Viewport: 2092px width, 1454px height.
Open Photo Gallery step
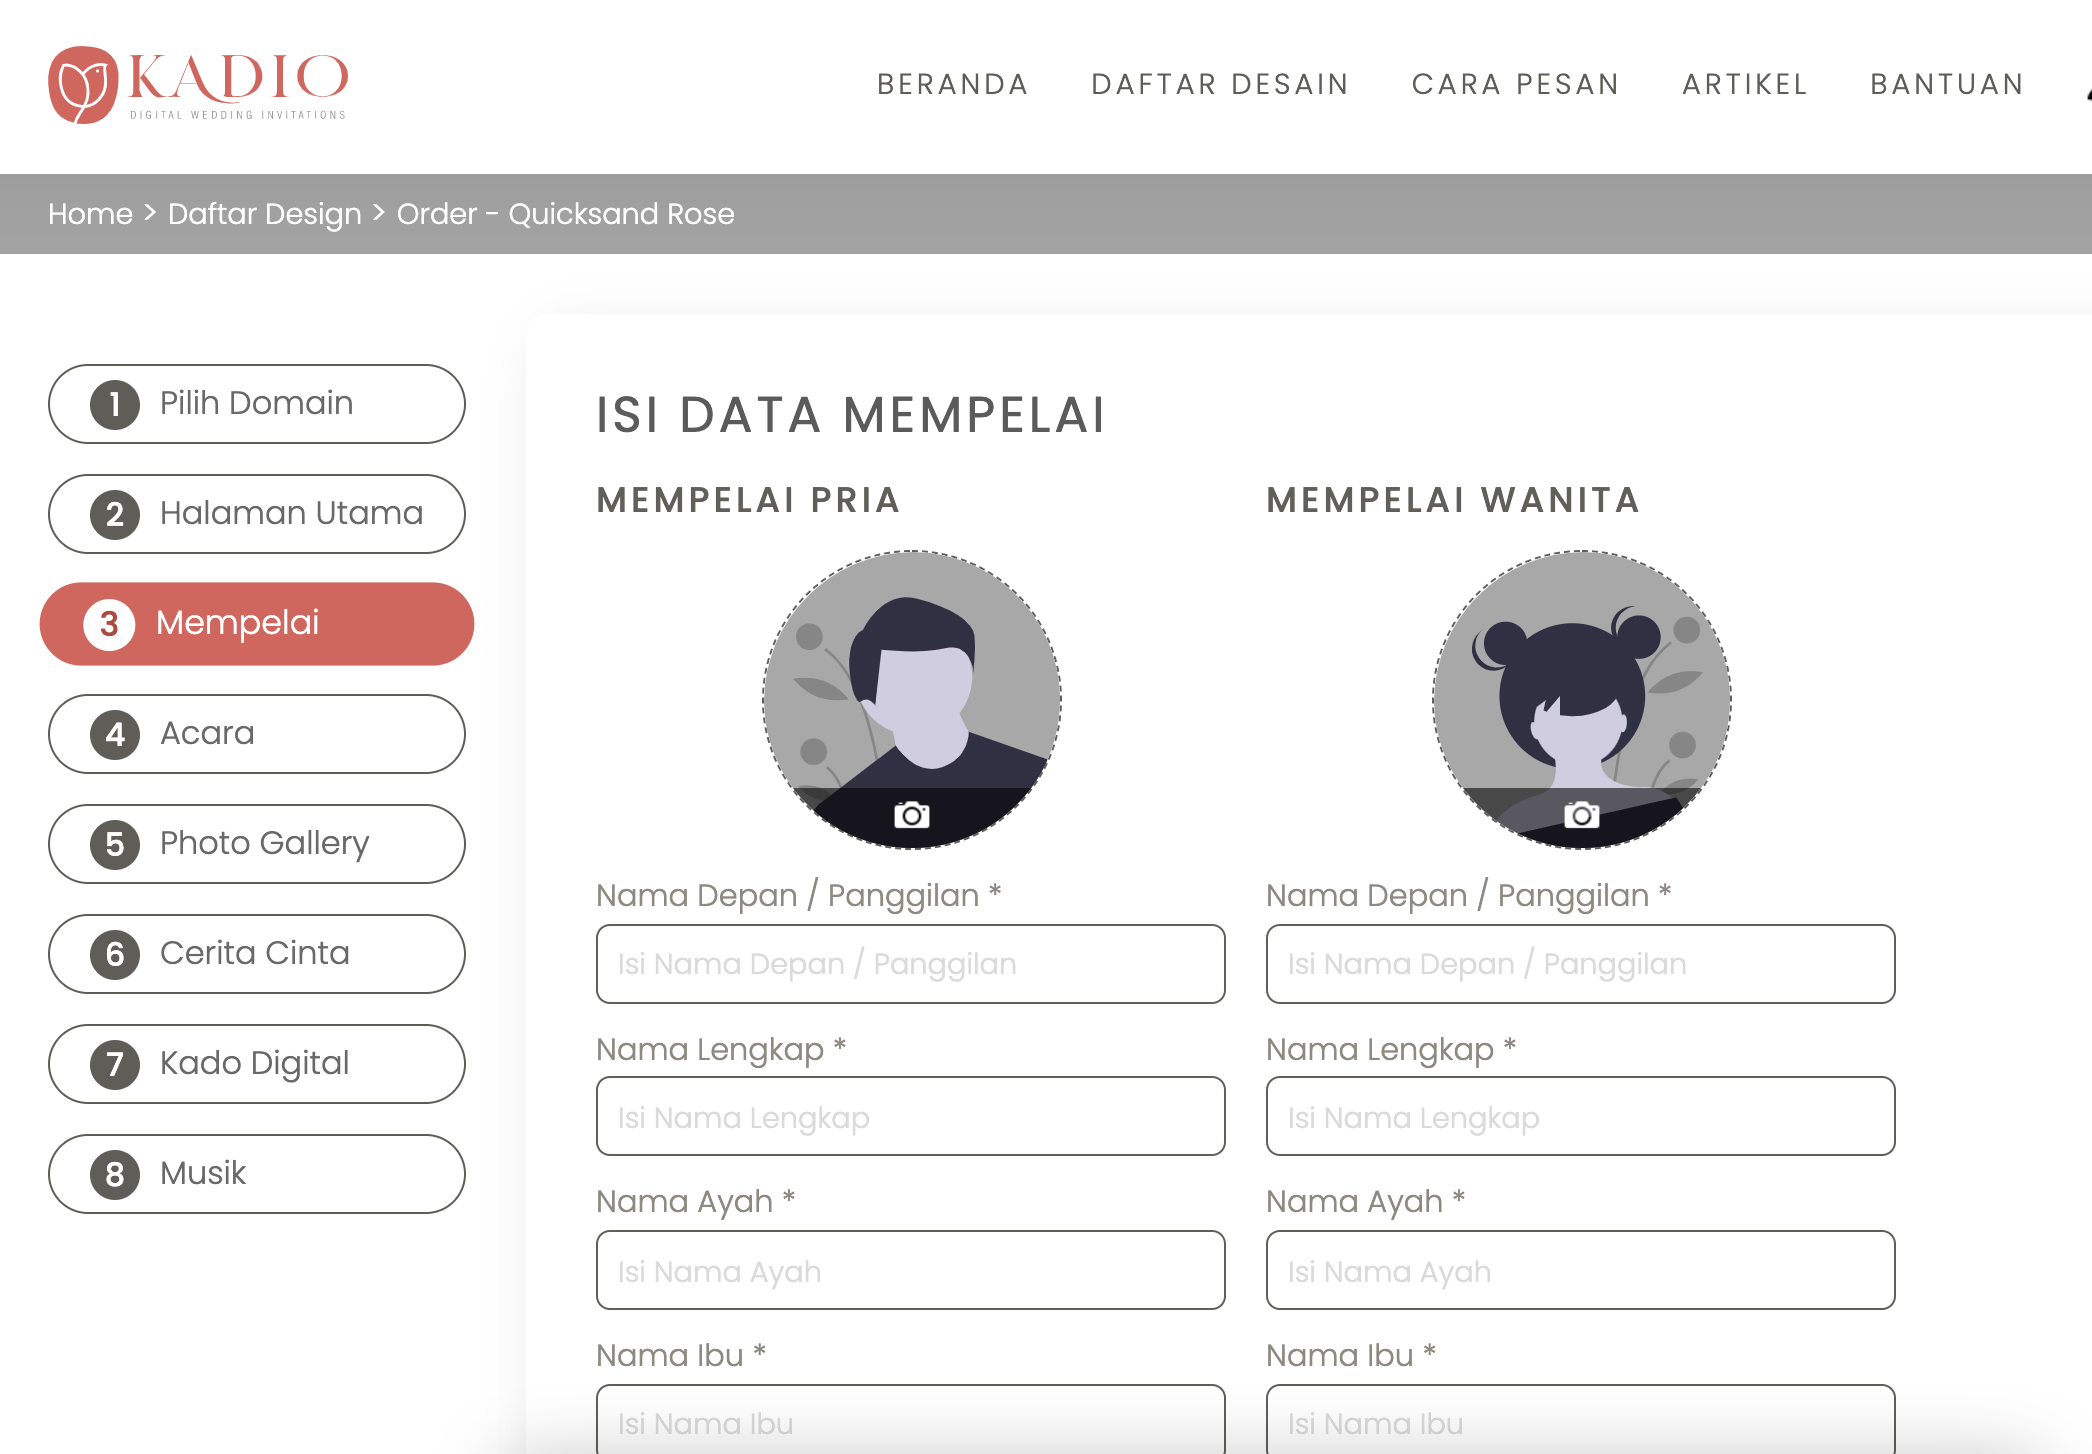tap(257, 844)
